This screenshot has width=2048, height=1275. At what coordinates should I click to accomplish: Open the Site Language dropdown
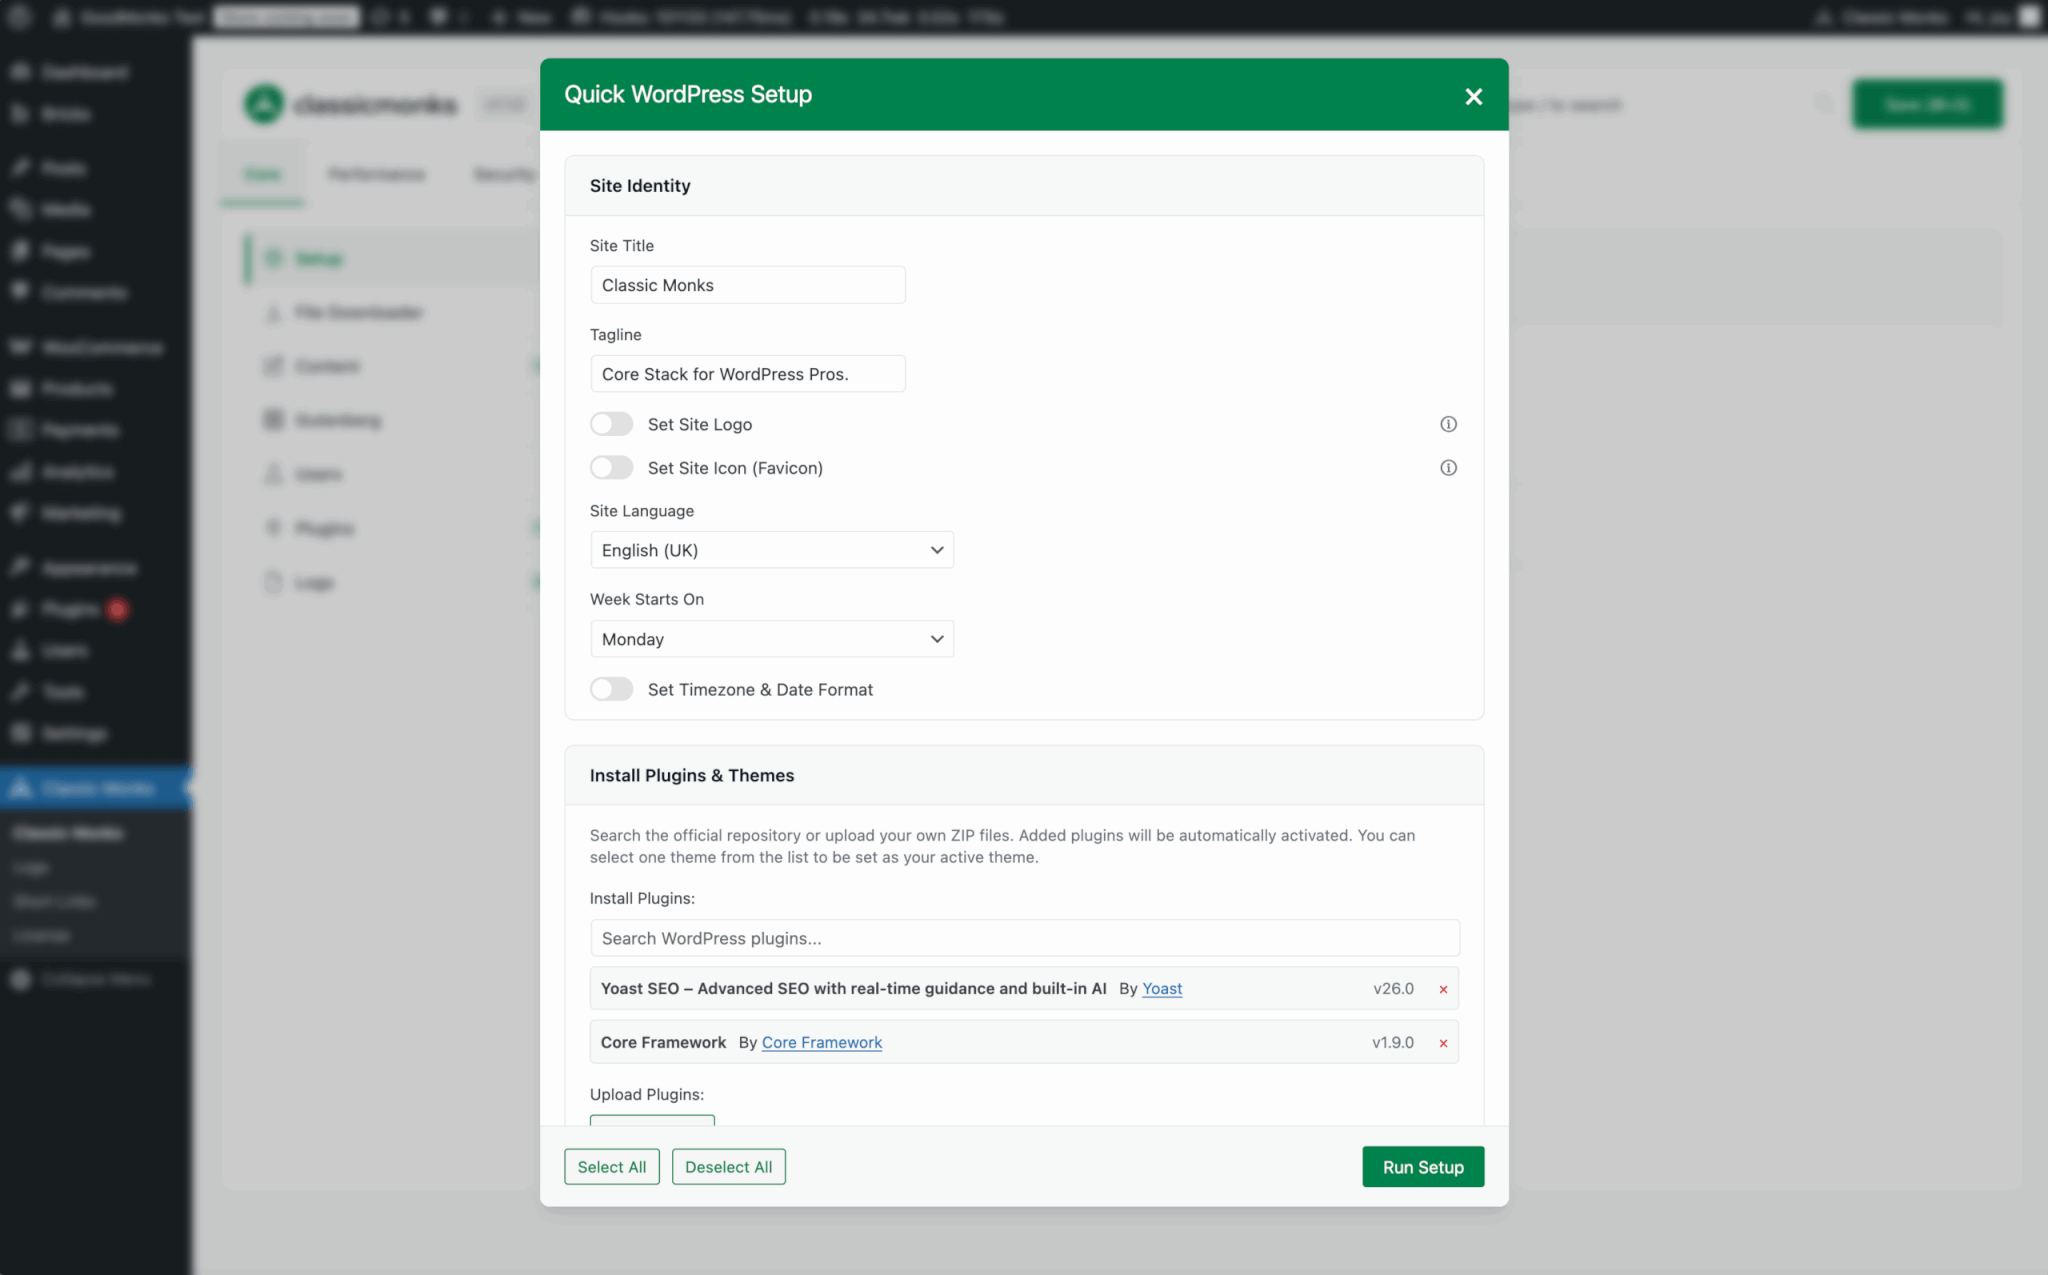[x=770, y=550]
